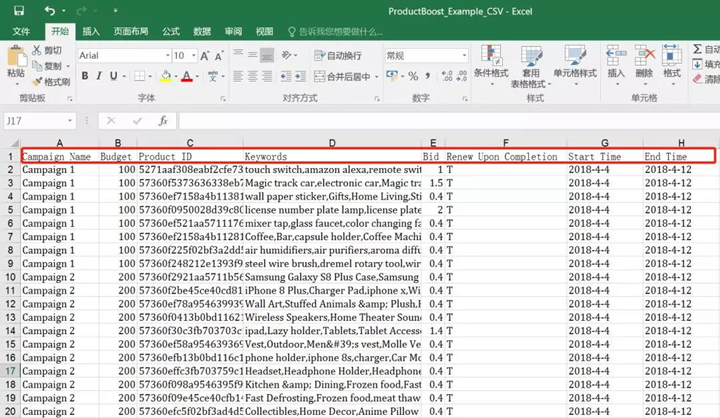Switch to the Formulas (公式) tab

[171, 31]
